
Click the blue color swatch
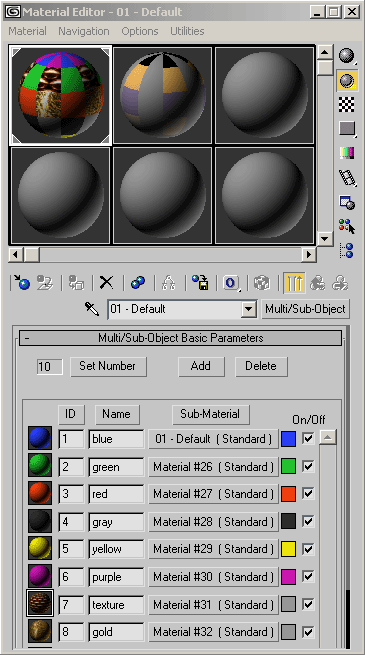[x=289, y=439]
